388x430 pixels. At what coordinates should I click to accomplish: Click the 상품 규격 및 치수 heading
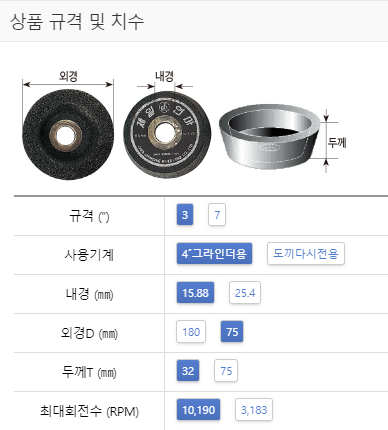(x=77, y=22)
